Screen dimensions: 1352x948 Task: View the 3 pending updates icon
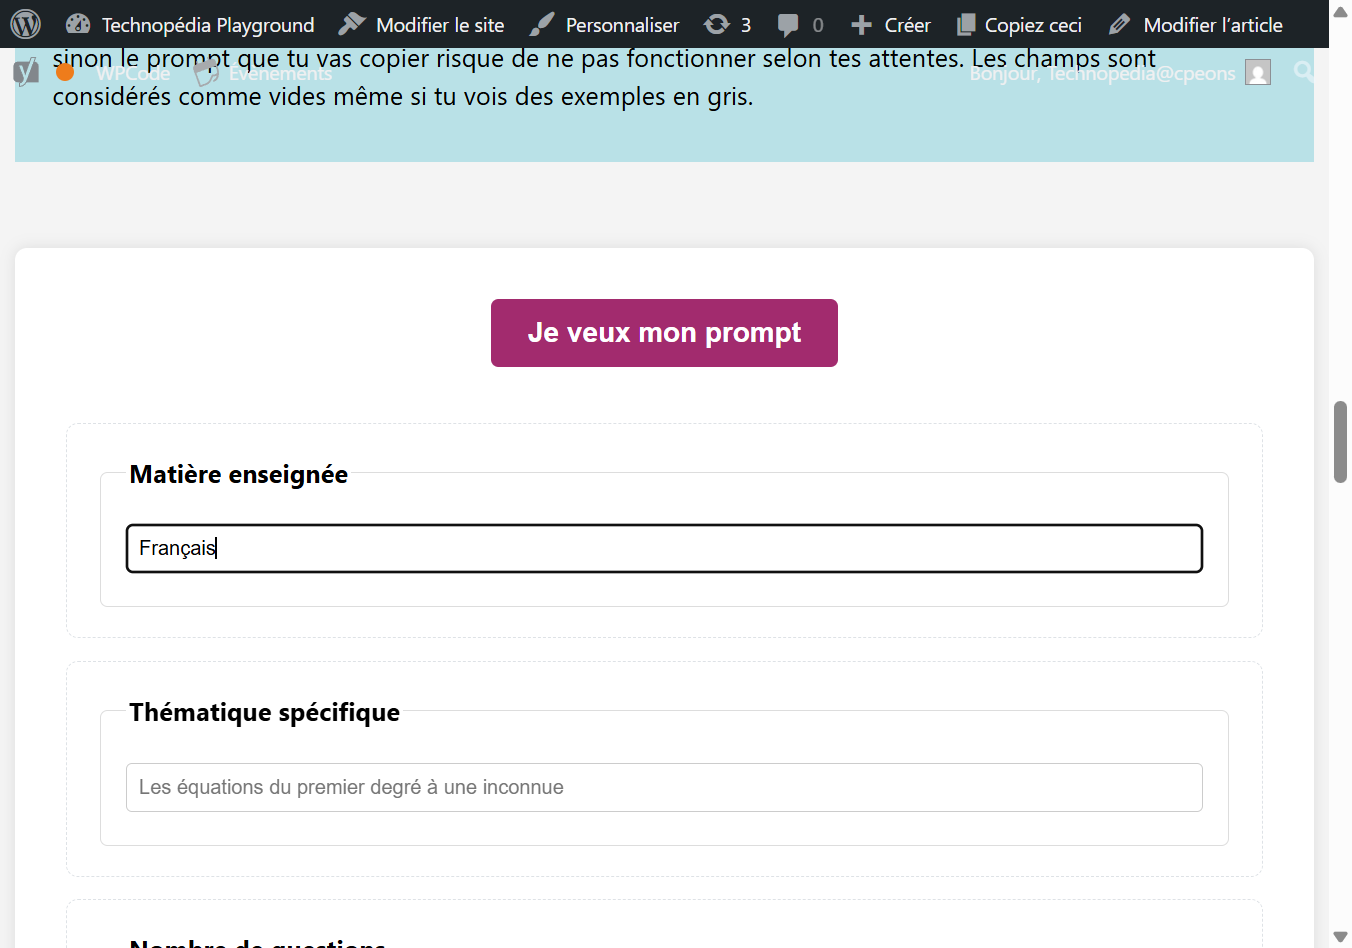pyautogui.click(x=727, y=24)
